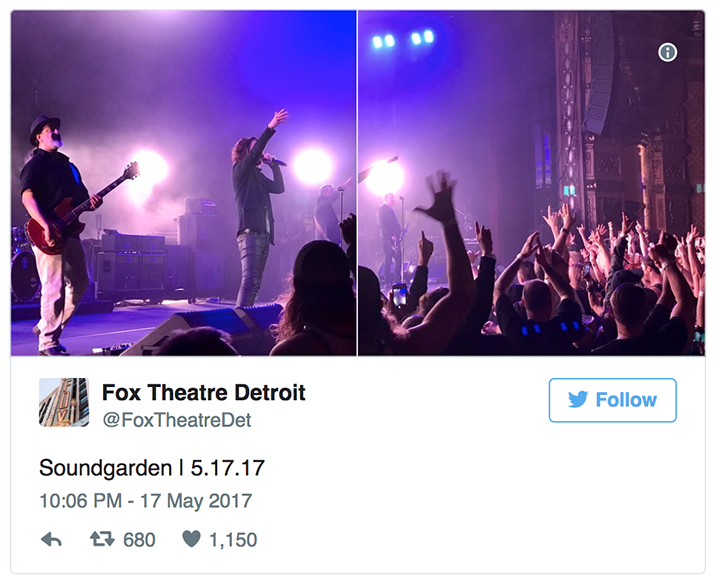The image size is (720, 582).
Task: Open the @FoxTheatreDet handle link
Action: pos(177,420)
